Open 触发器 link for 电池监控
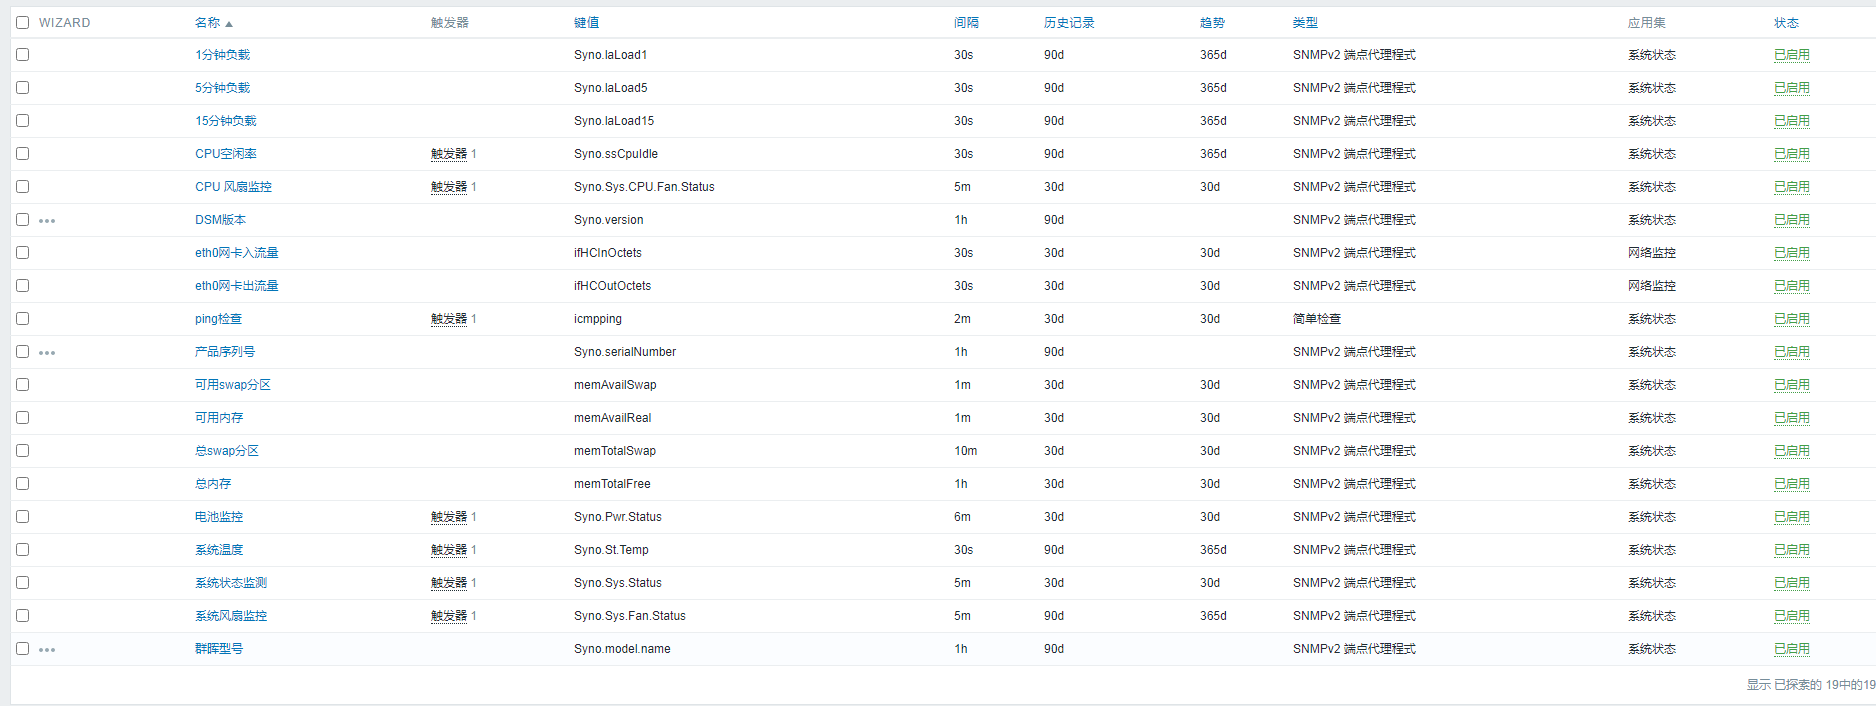Viewport: 1876px width, 706px height. point(449,517)
